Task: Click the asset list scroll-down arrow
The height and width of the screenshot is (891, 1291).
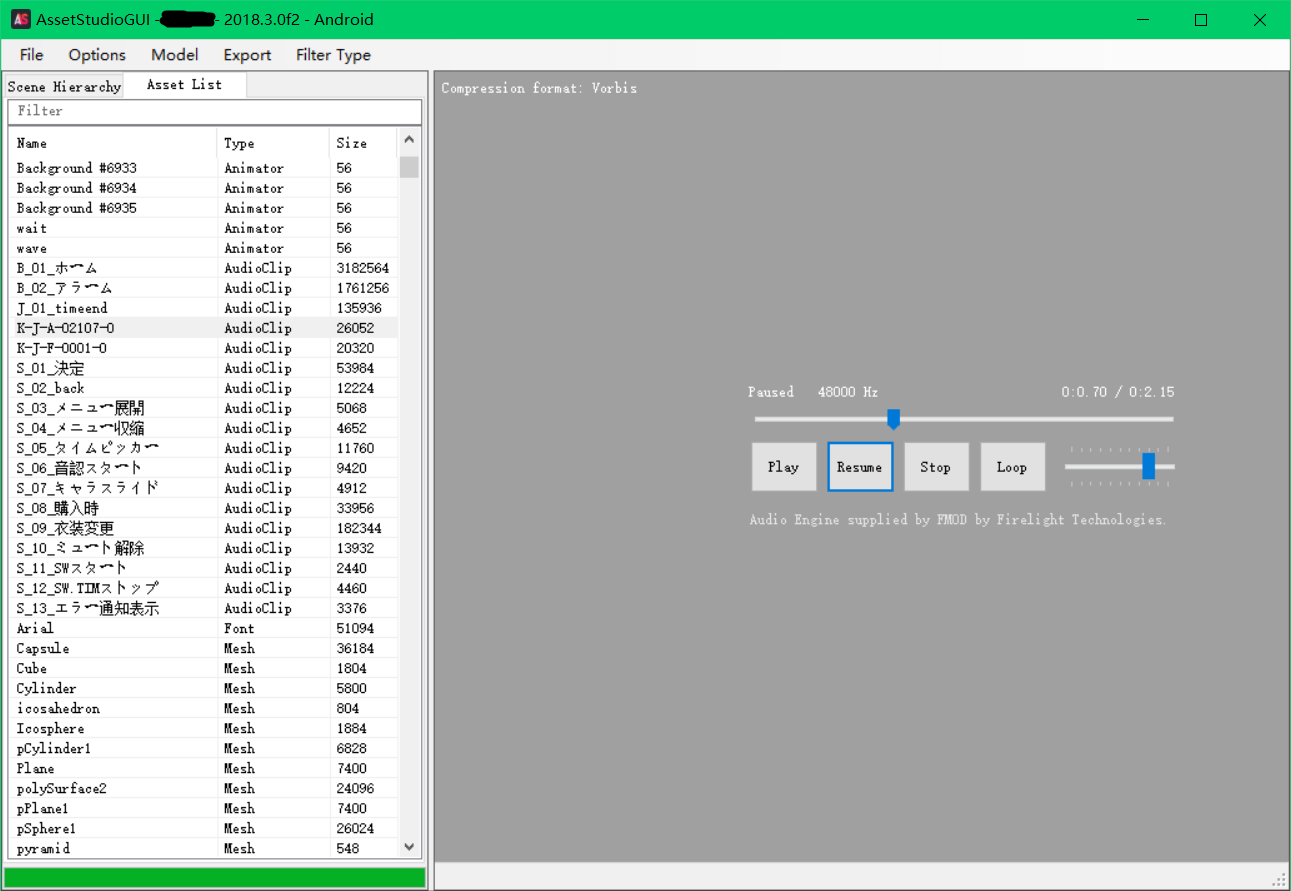Action: coord(409,846)
